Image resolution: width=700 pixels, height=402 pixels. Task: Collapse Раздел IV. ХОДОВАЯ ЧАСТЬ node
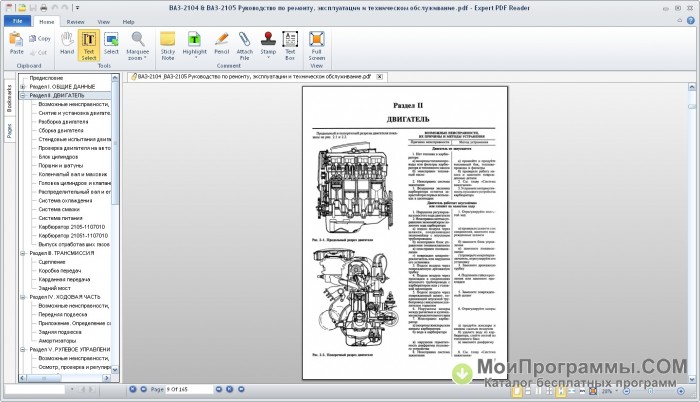23,297
